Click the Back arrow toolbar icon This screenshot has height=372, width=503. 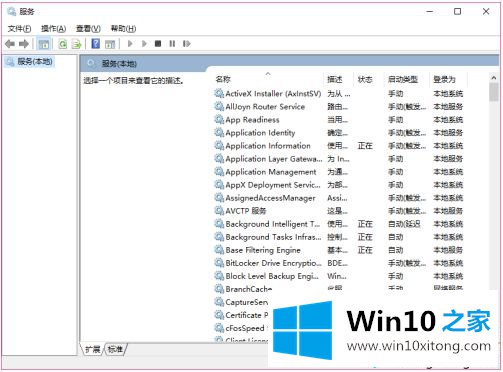coord(10,44)
